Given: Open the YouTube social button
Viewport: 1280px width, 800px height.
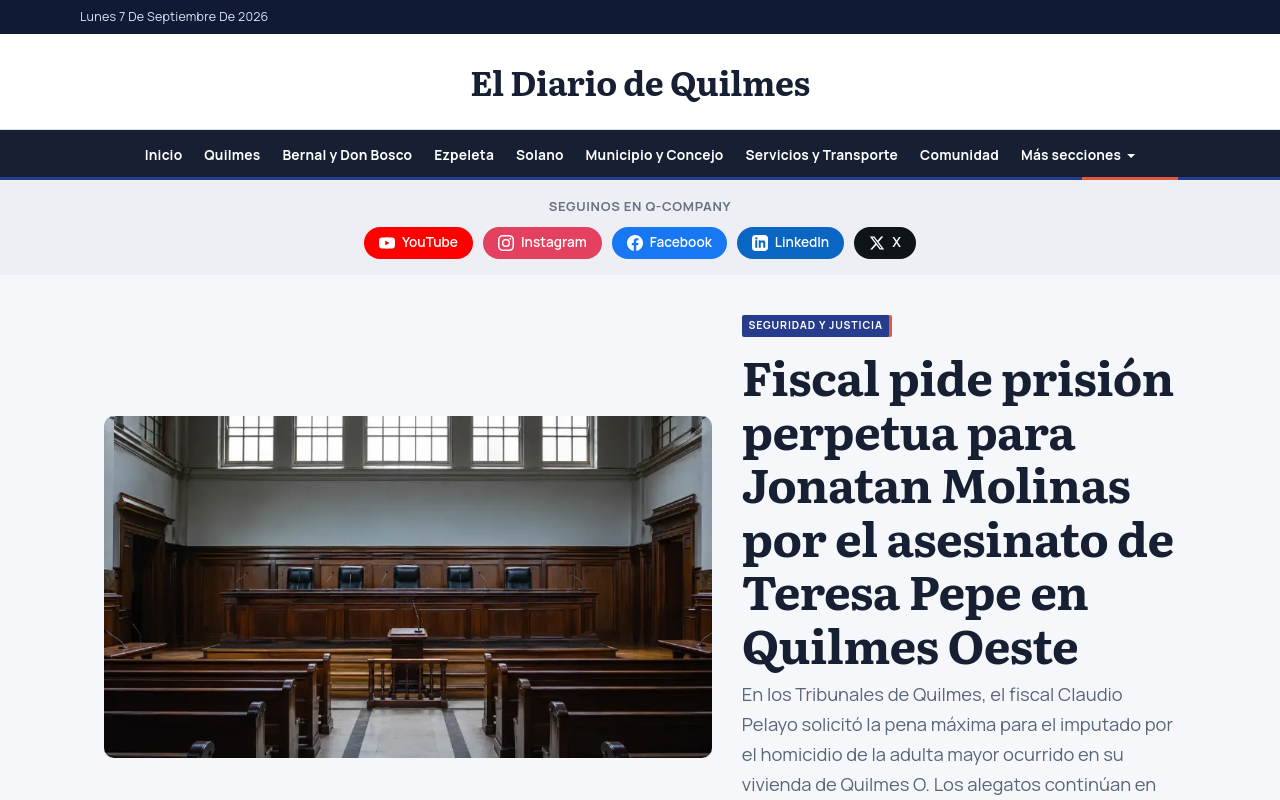Looking at the screenshot, I should pyautogui.click(x=418, y=243).
